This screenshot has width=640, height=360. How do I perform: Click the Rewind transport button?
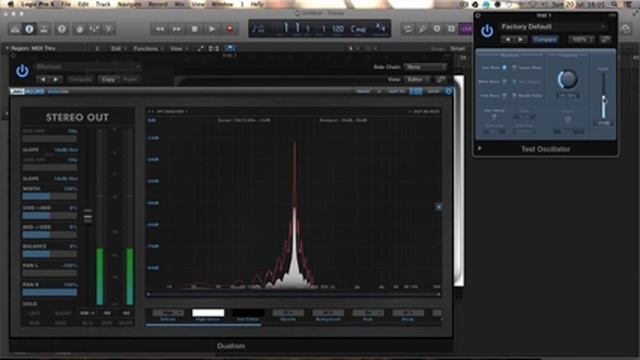coord(160,29)
